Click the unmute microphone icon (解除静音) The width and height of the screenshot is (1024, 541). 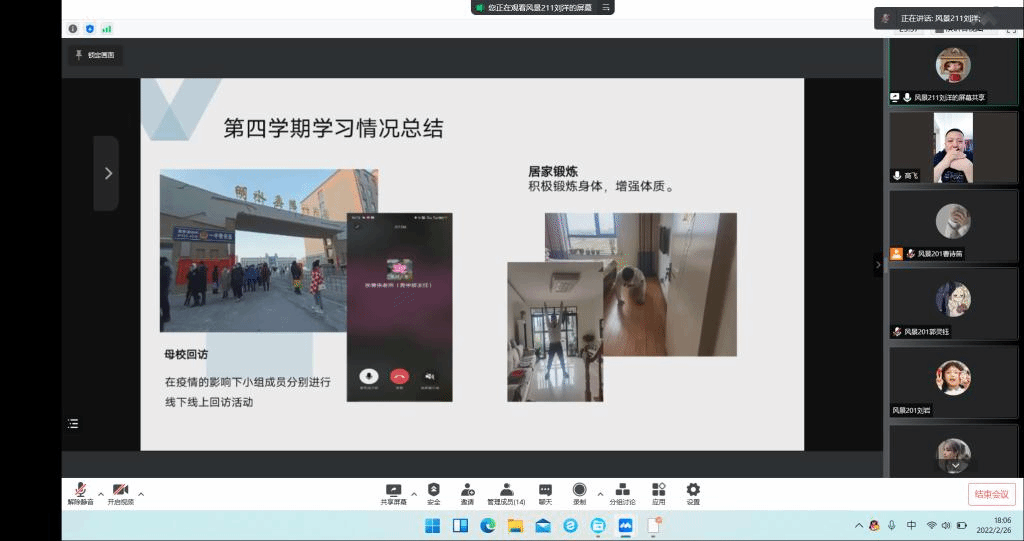80,489
